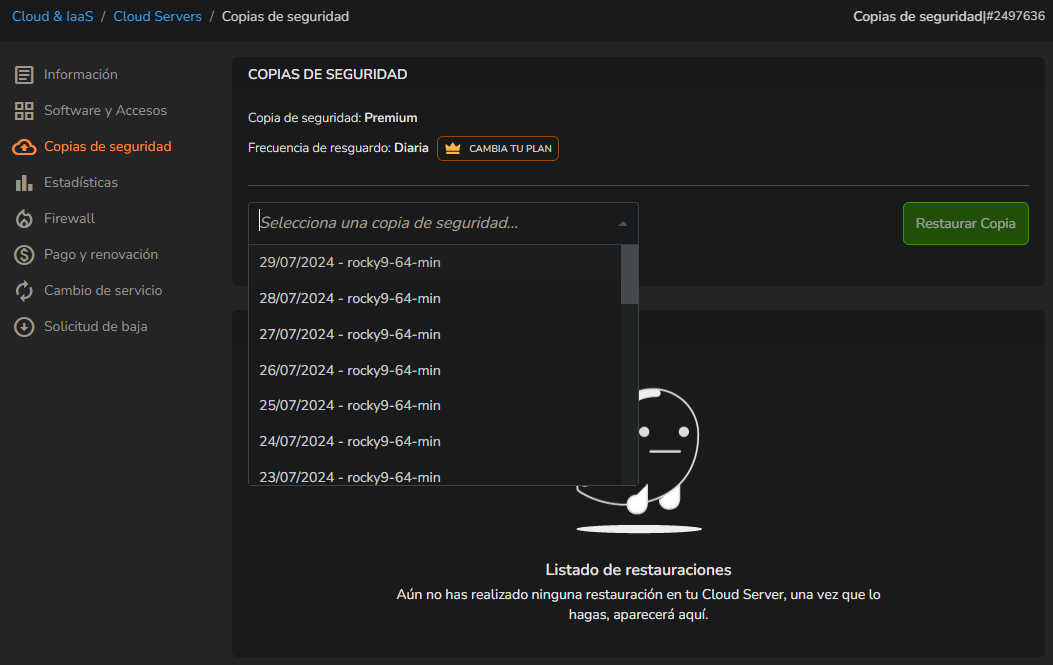This screenshot has width=1053, height=665.
Task: Click the Pago y renovación dollar icon
Action: tap(24, 255)
